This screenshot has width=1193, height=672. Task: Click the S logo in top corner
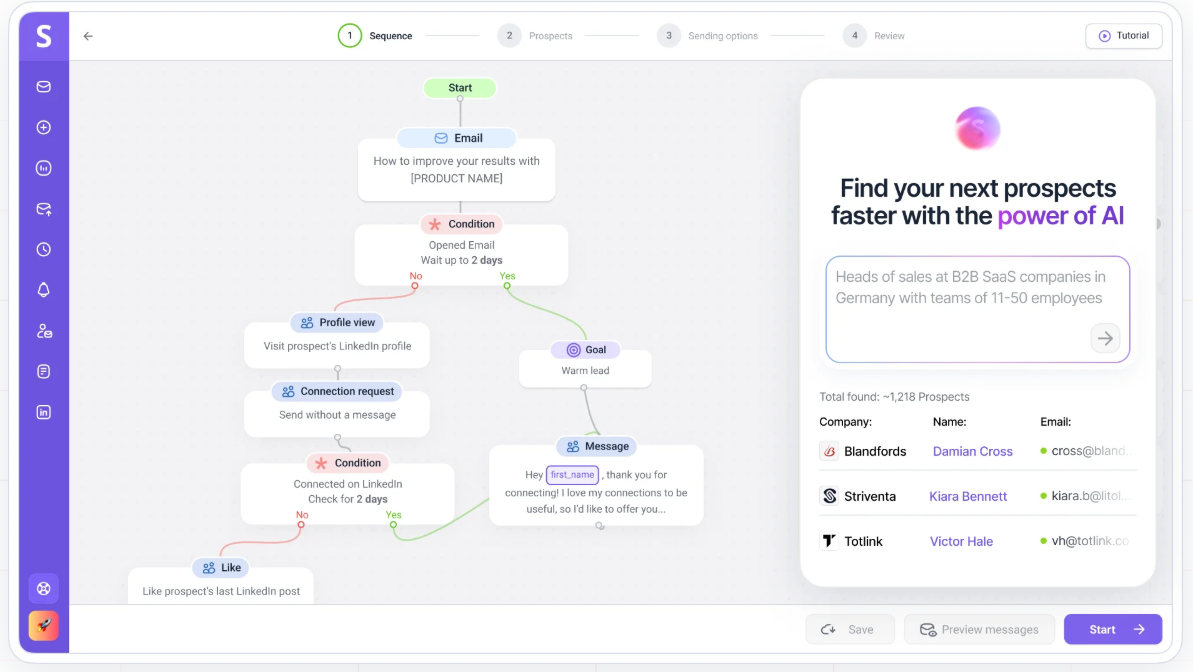[44, 36]
